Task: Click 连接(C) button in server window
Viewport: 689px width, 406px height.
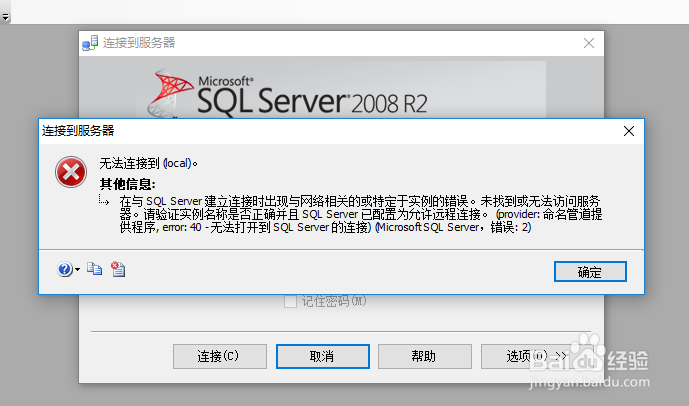Action: (x=220, y=356)
